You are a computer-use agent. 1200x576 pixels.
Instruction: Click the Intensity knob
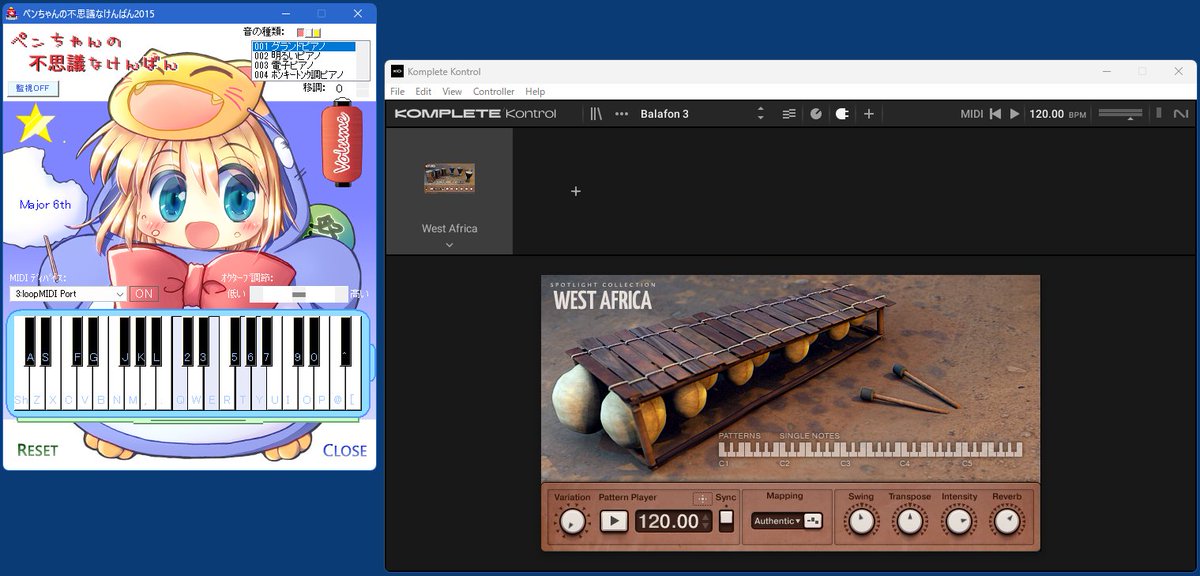tap(959, 521)
